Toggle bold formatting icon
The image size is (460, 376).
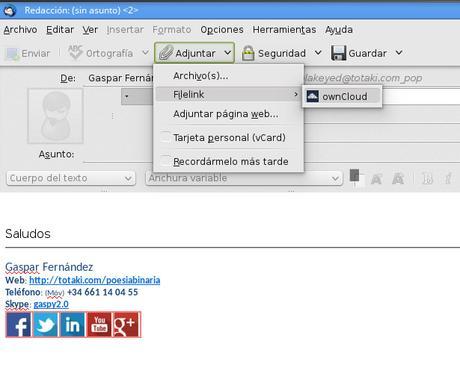[427, 179]
